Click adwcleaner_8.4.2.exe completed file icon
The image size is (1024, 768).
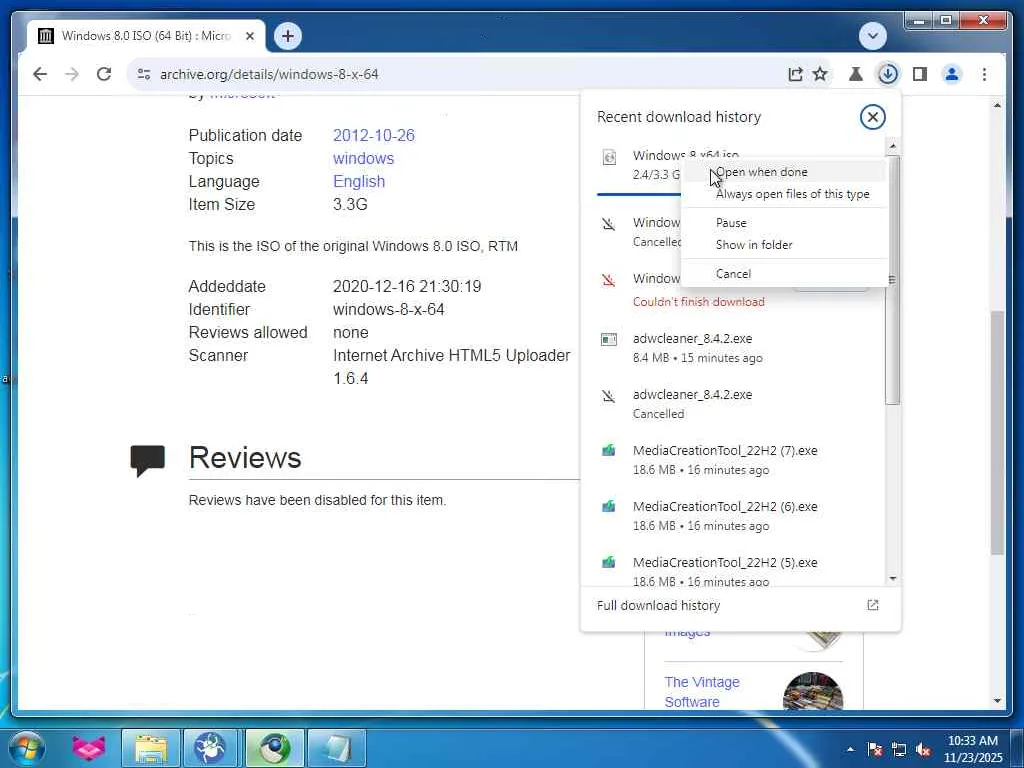(609, 339)
